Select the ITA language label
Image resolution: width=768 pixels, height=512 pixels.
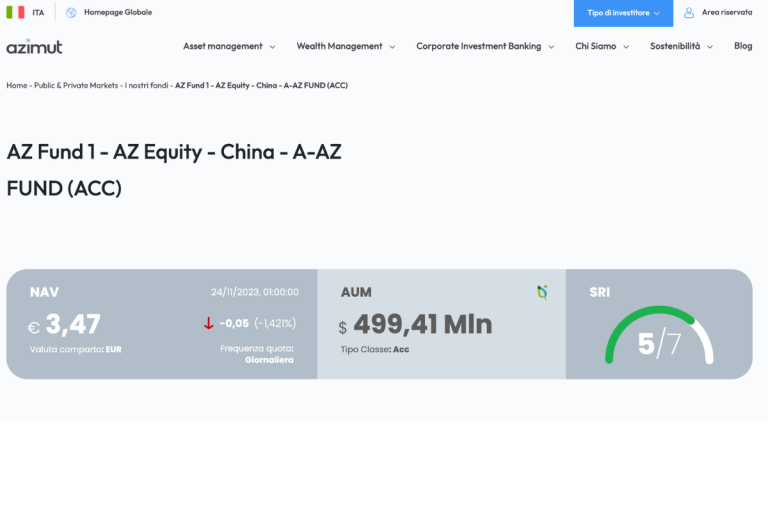[x=38, y=13]
